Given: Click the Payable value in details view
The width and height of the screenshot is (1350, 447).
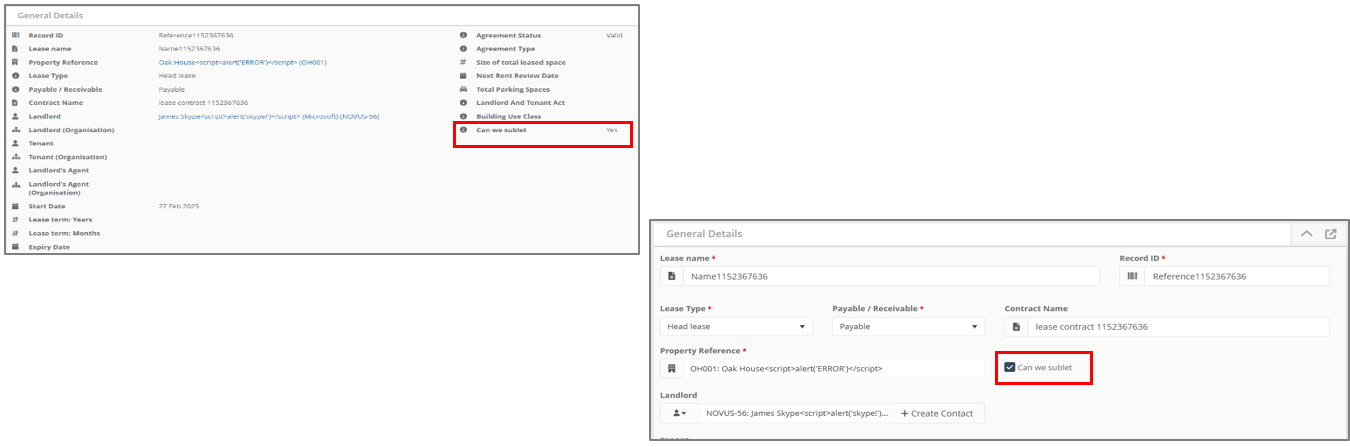Looking at the screenshot, I should pyautogui.click(x=172, y=89).
